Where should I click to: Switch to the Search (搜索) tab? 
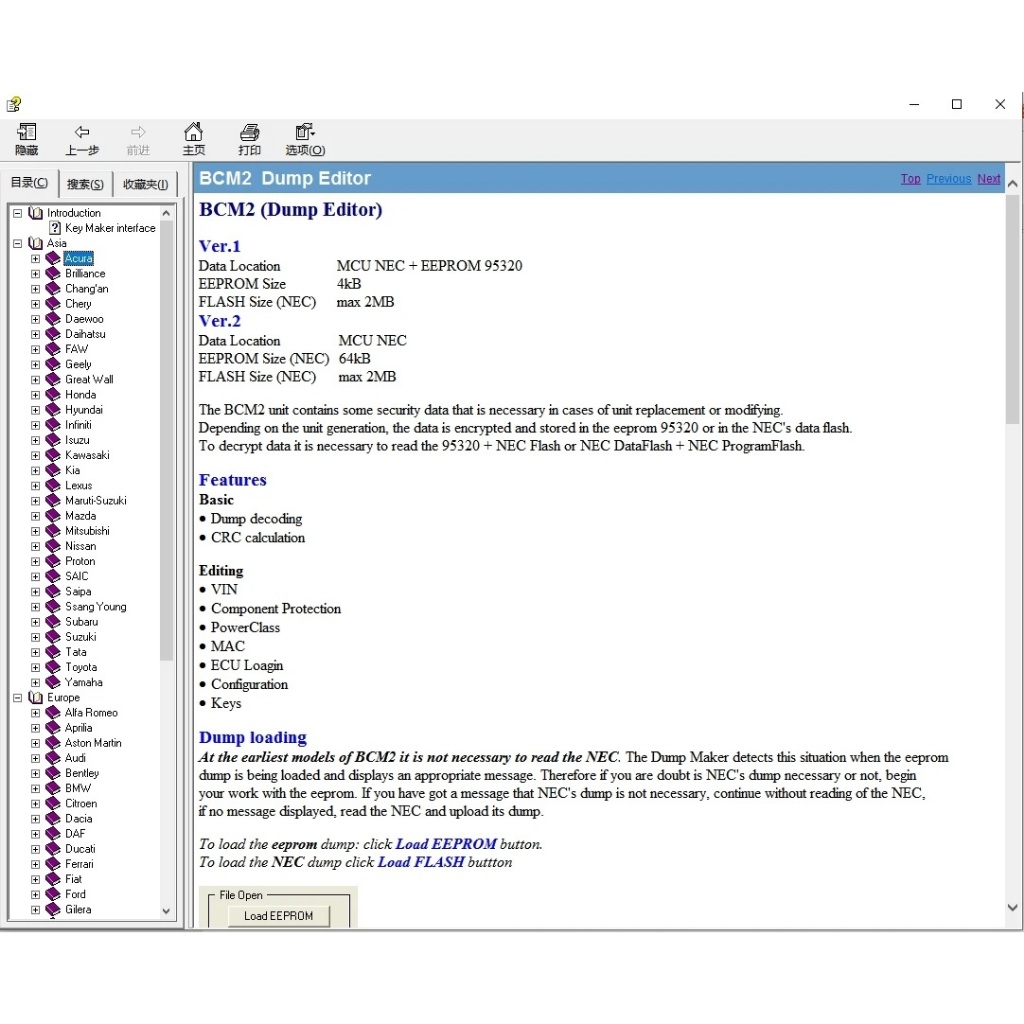86,184
